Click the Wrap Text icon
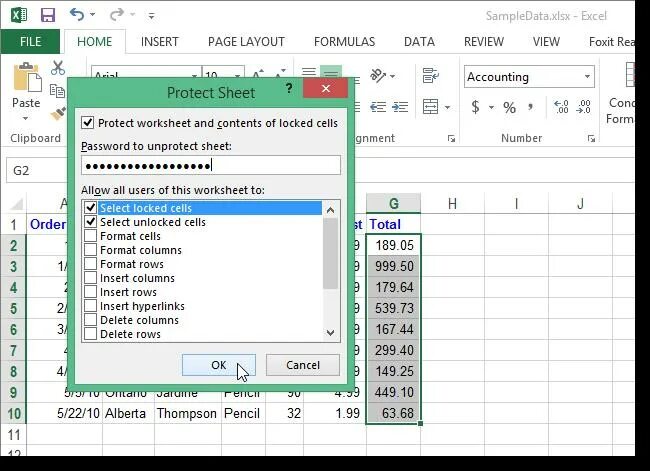Screen dimensions: 650x471 click(x=431, y=75)
